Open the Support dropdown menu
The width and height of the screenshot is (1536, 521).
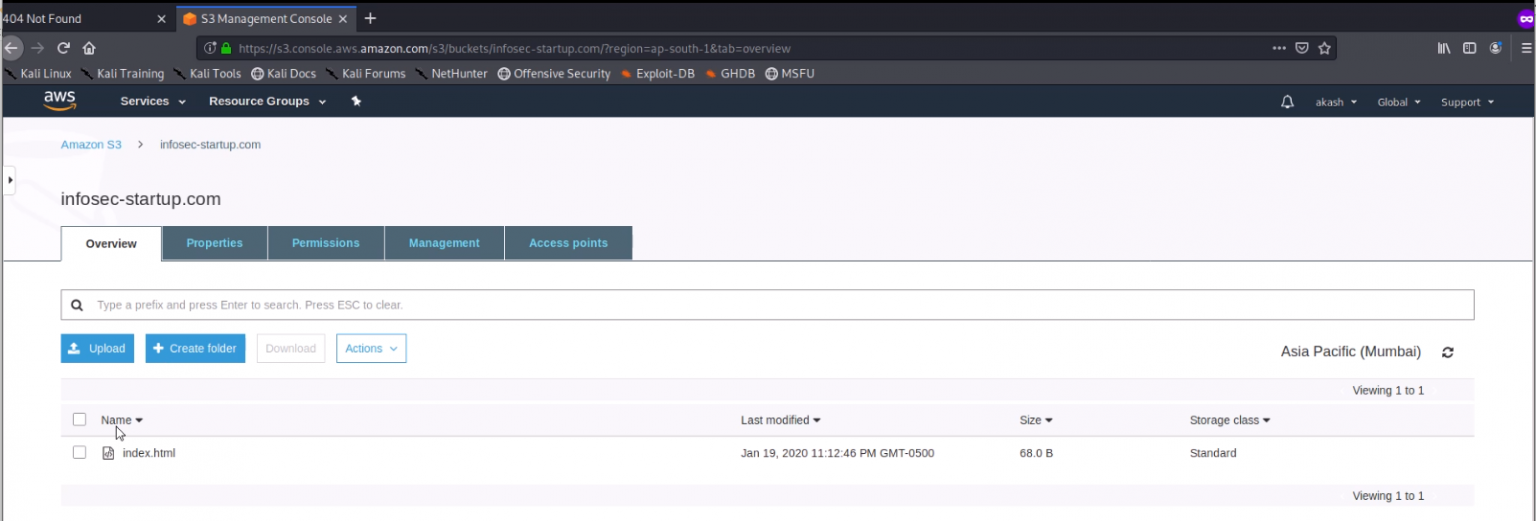pyautogui.click(x=1467, y=102)
